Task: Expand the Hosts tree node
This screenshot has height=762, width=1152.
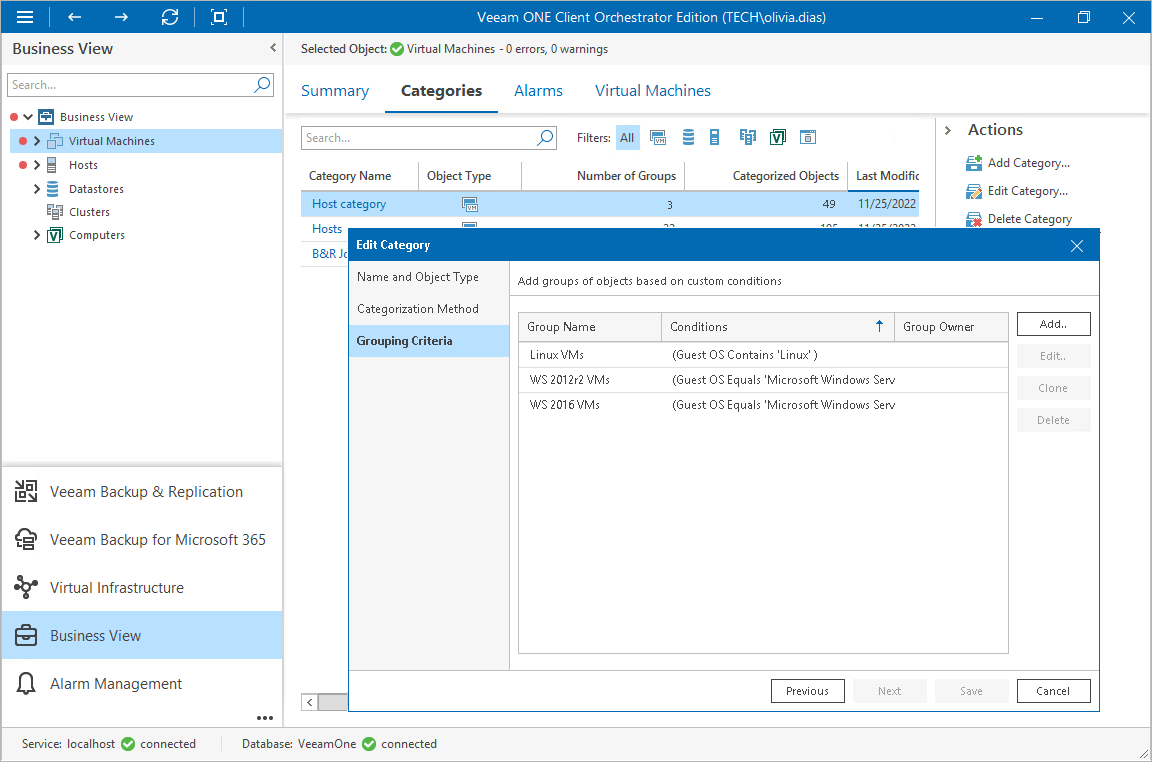Action: click(37, 165)
